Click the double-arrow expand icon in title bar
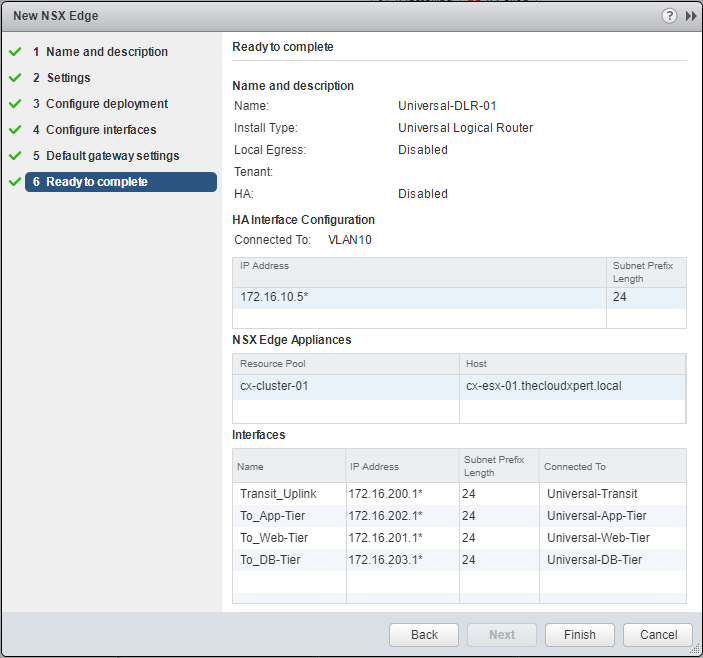Image resolution: width=703 pixels, height=658 pixels. (x=690, y=16)
